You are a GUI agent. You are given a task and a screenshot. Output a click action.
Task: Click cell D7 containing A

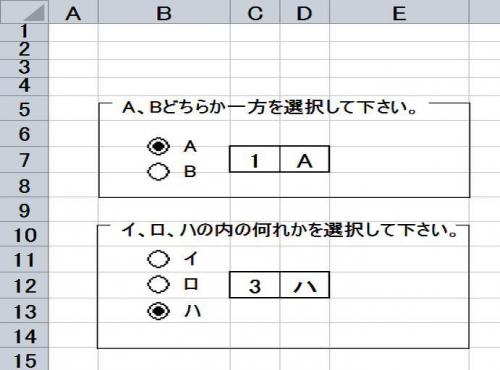coord(305,159)
